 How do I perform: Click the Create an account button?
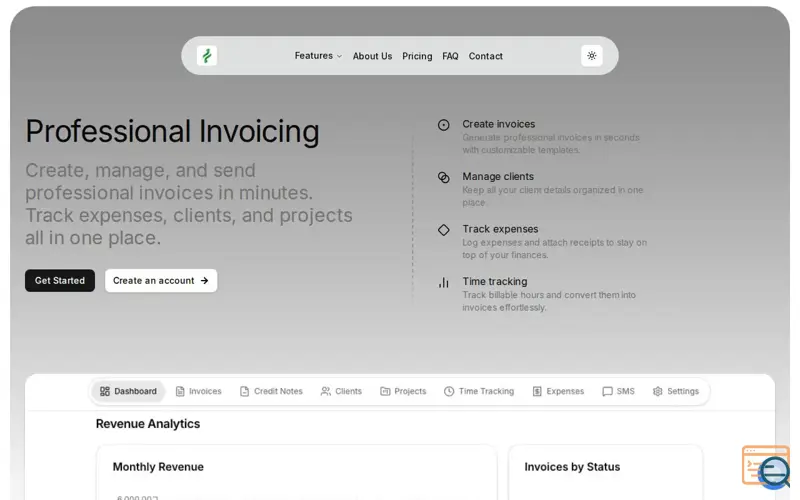tap(161, 281)
